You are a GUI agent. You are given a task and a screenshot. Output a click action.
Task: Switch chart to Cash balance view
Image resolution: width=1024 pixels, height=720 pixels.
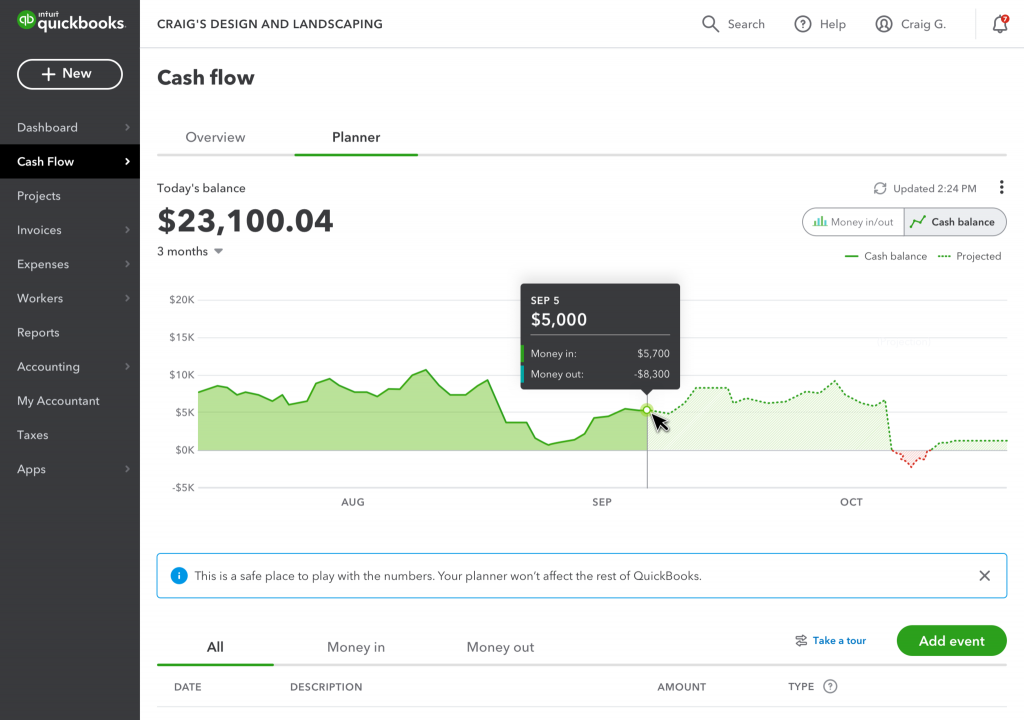pos(955,222)
